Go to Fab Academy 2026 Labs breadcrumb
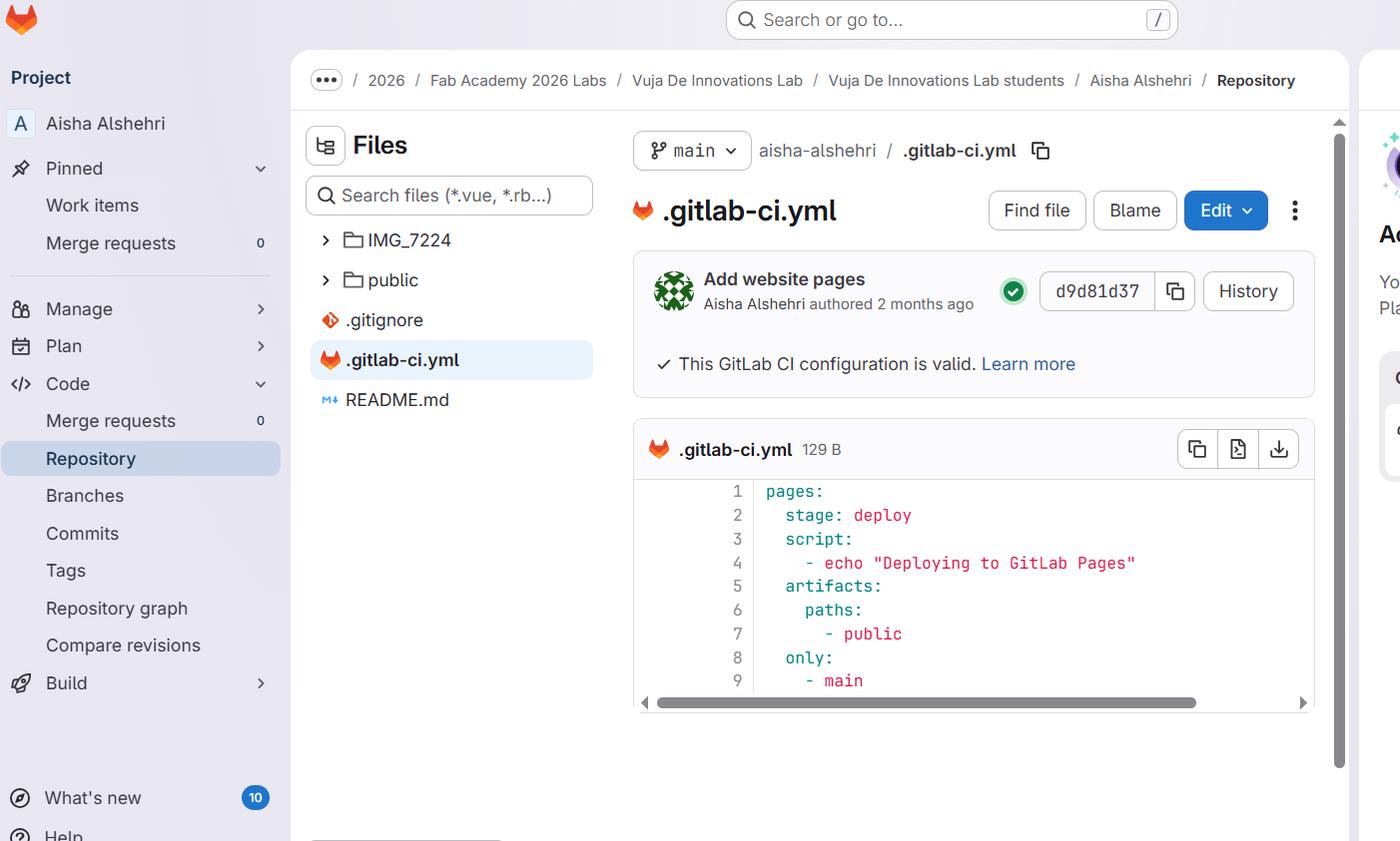The width and height of the screenshot is (1400, 841). 518,80
